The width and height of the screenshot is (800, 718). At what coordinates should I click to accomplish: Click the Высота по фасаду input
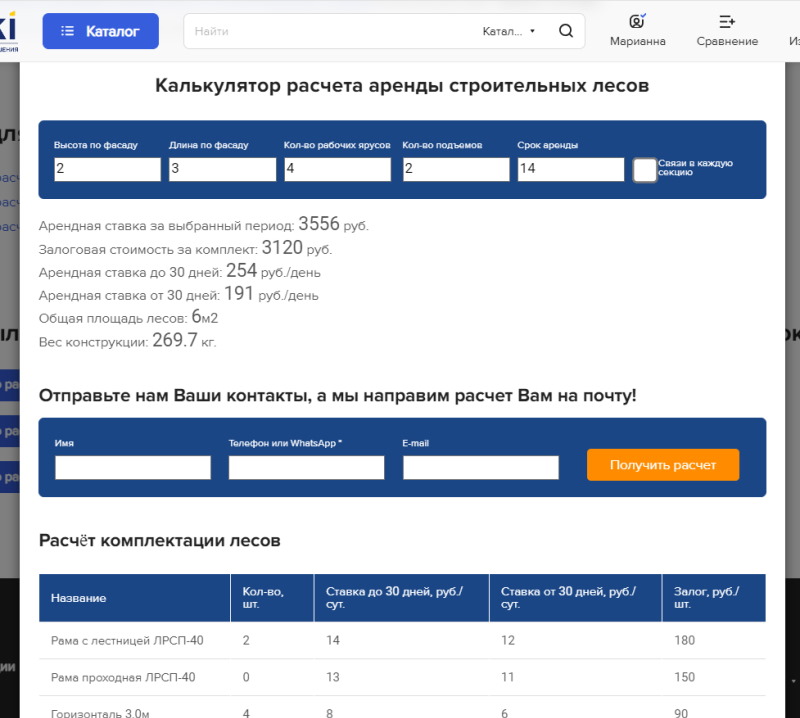pos(107,169)
